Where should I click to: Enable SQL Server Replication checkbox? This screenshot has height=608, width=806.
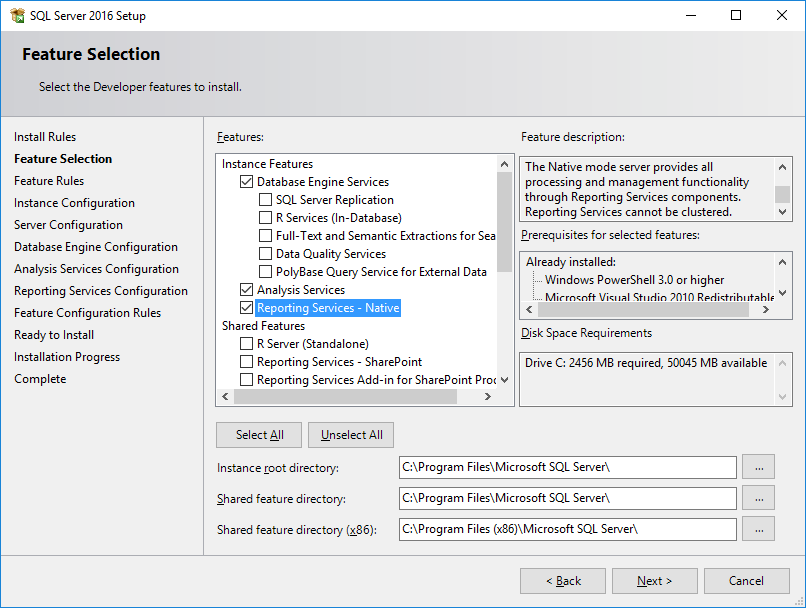(x=265, y=200)
